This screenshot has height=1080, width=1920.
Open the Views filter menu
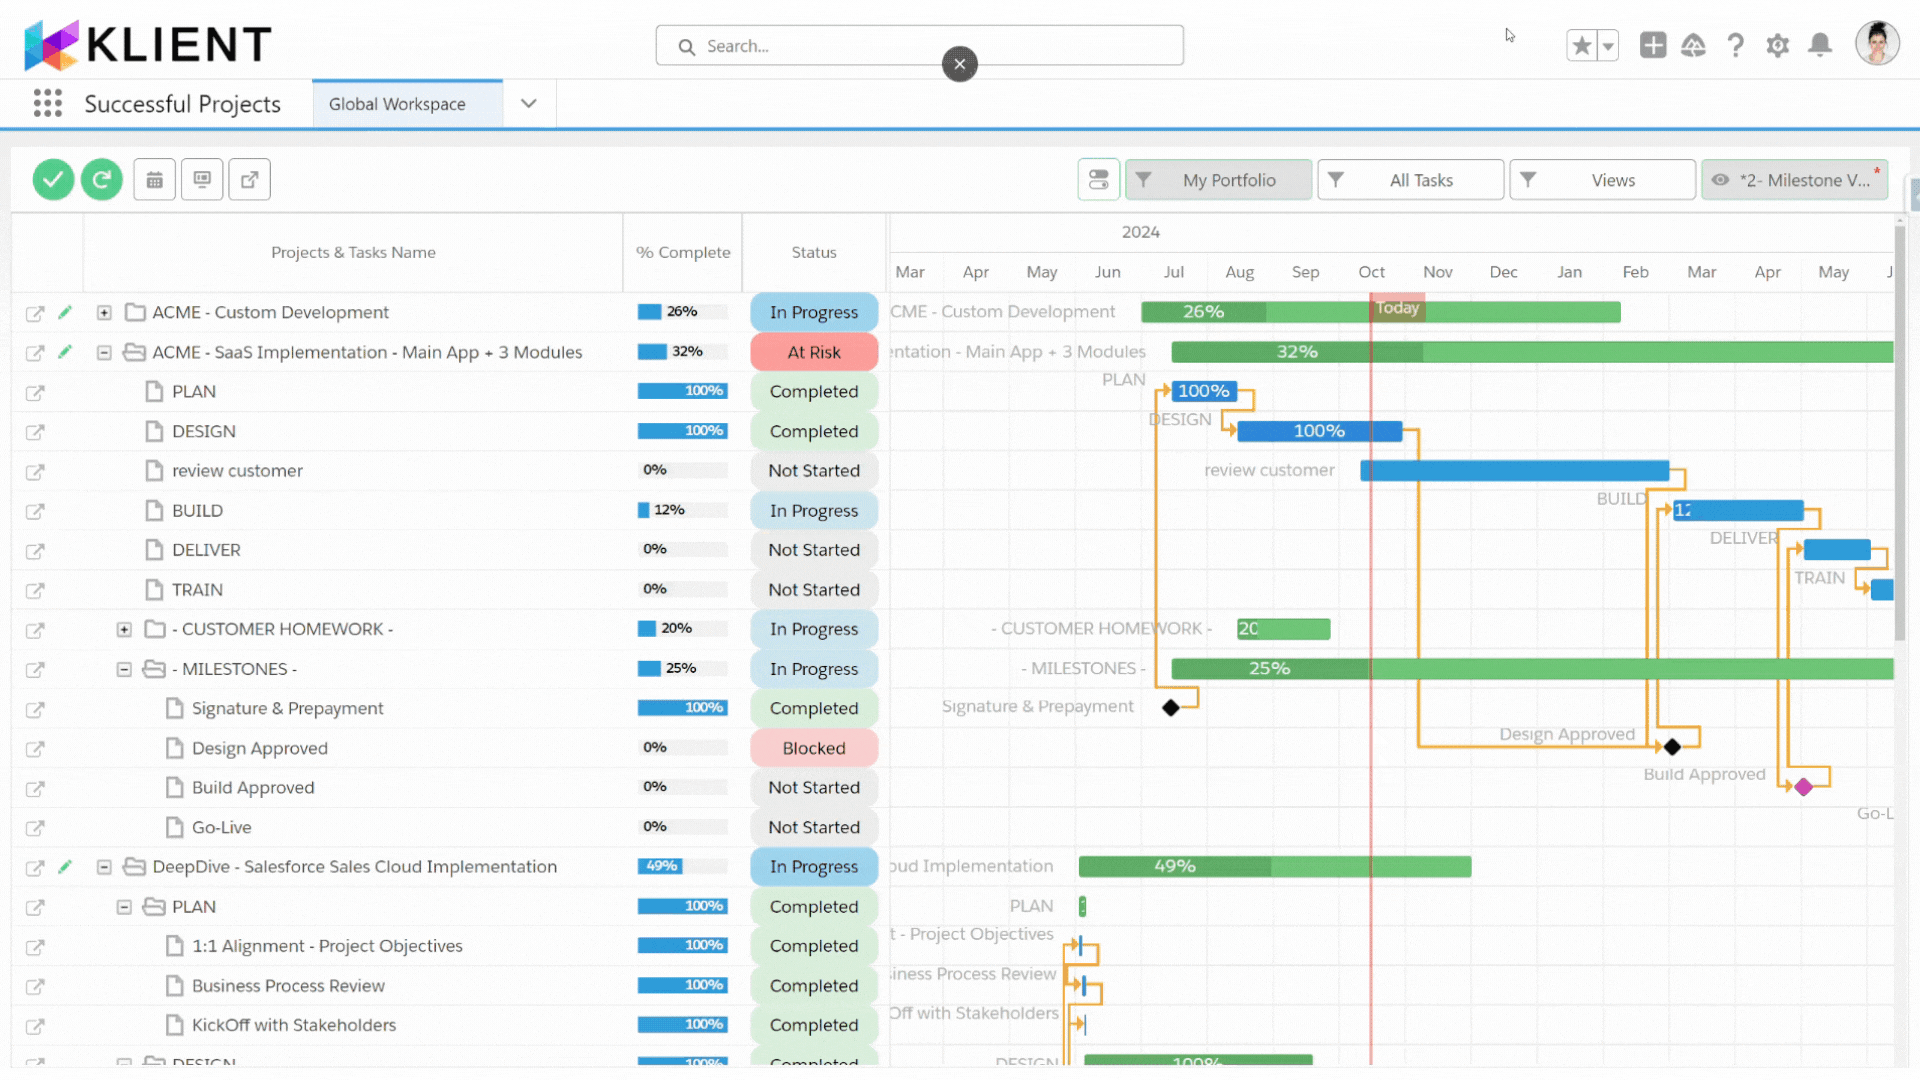1602,180
